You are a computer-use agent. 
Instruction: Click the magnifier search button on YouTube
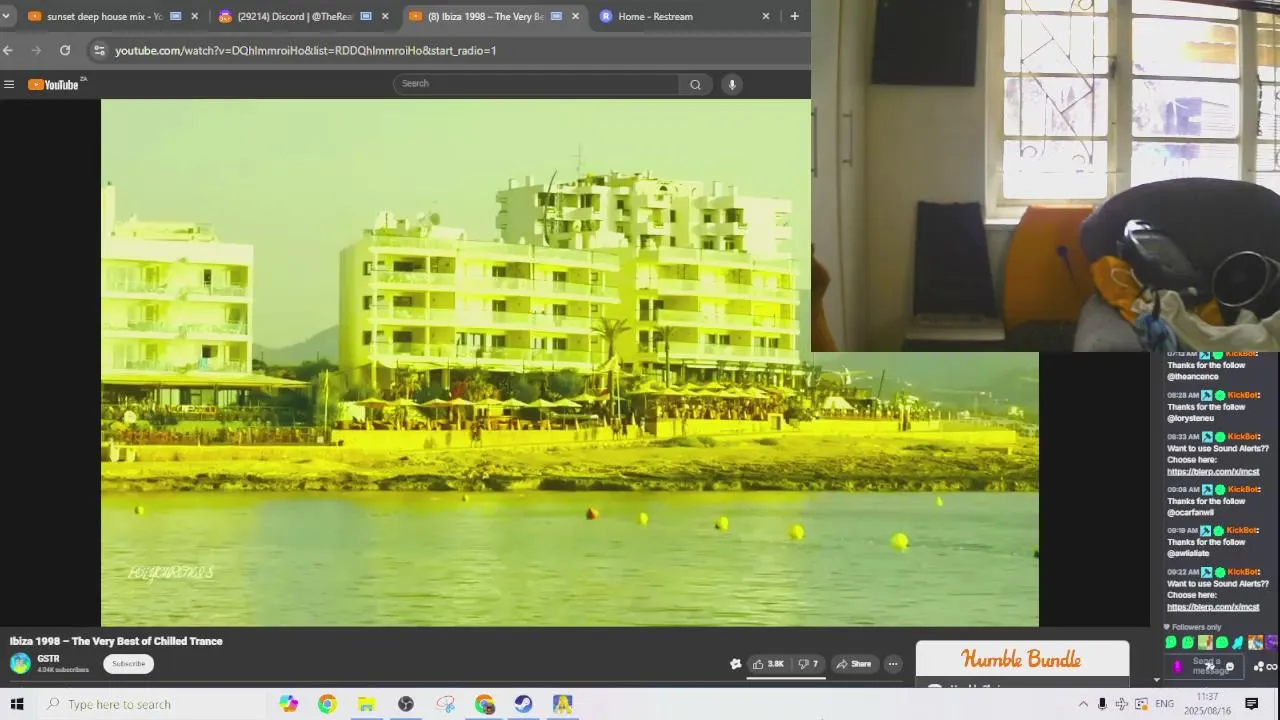695,85
